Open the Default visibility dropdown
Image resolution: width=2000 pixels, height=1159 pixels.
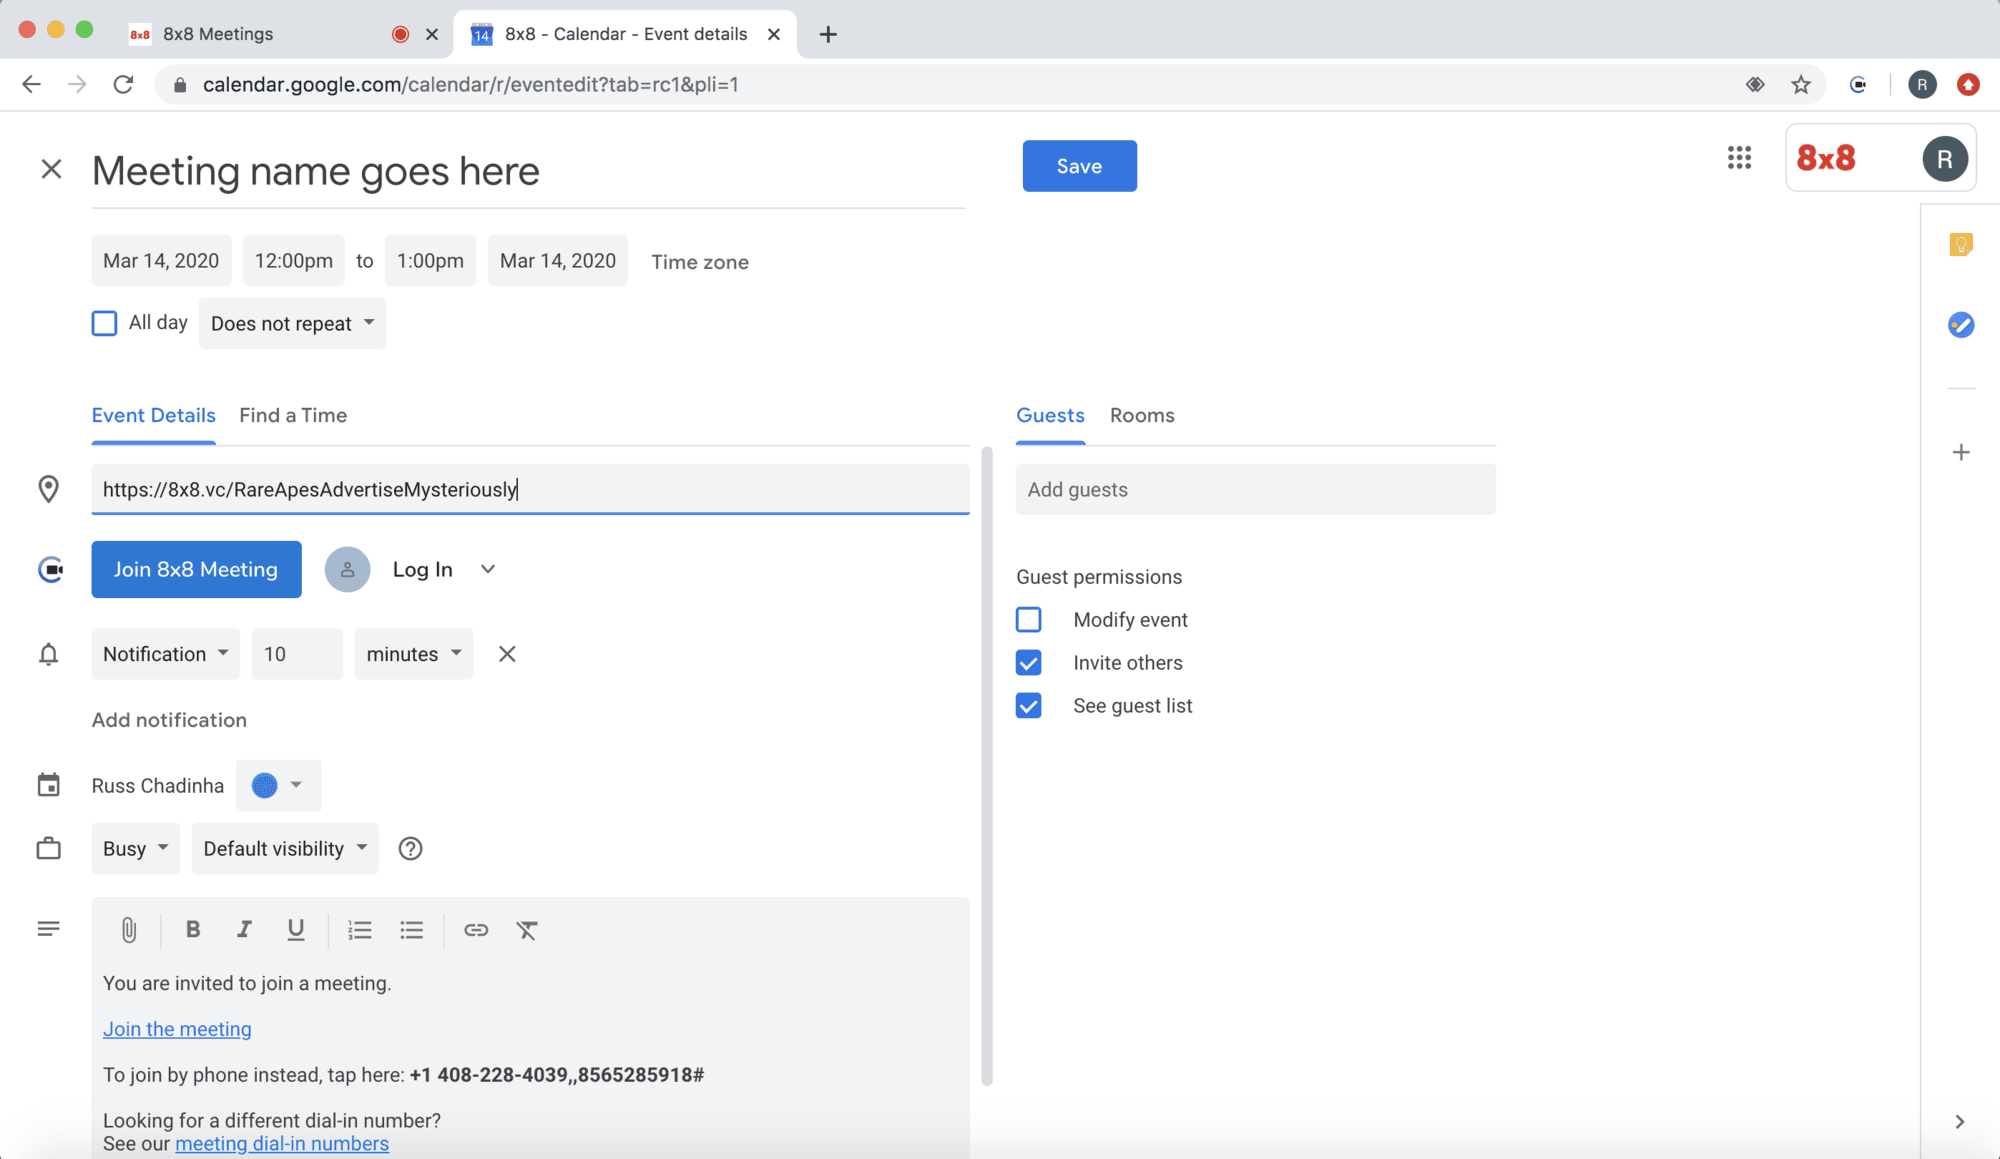click(x=285, y=848)
